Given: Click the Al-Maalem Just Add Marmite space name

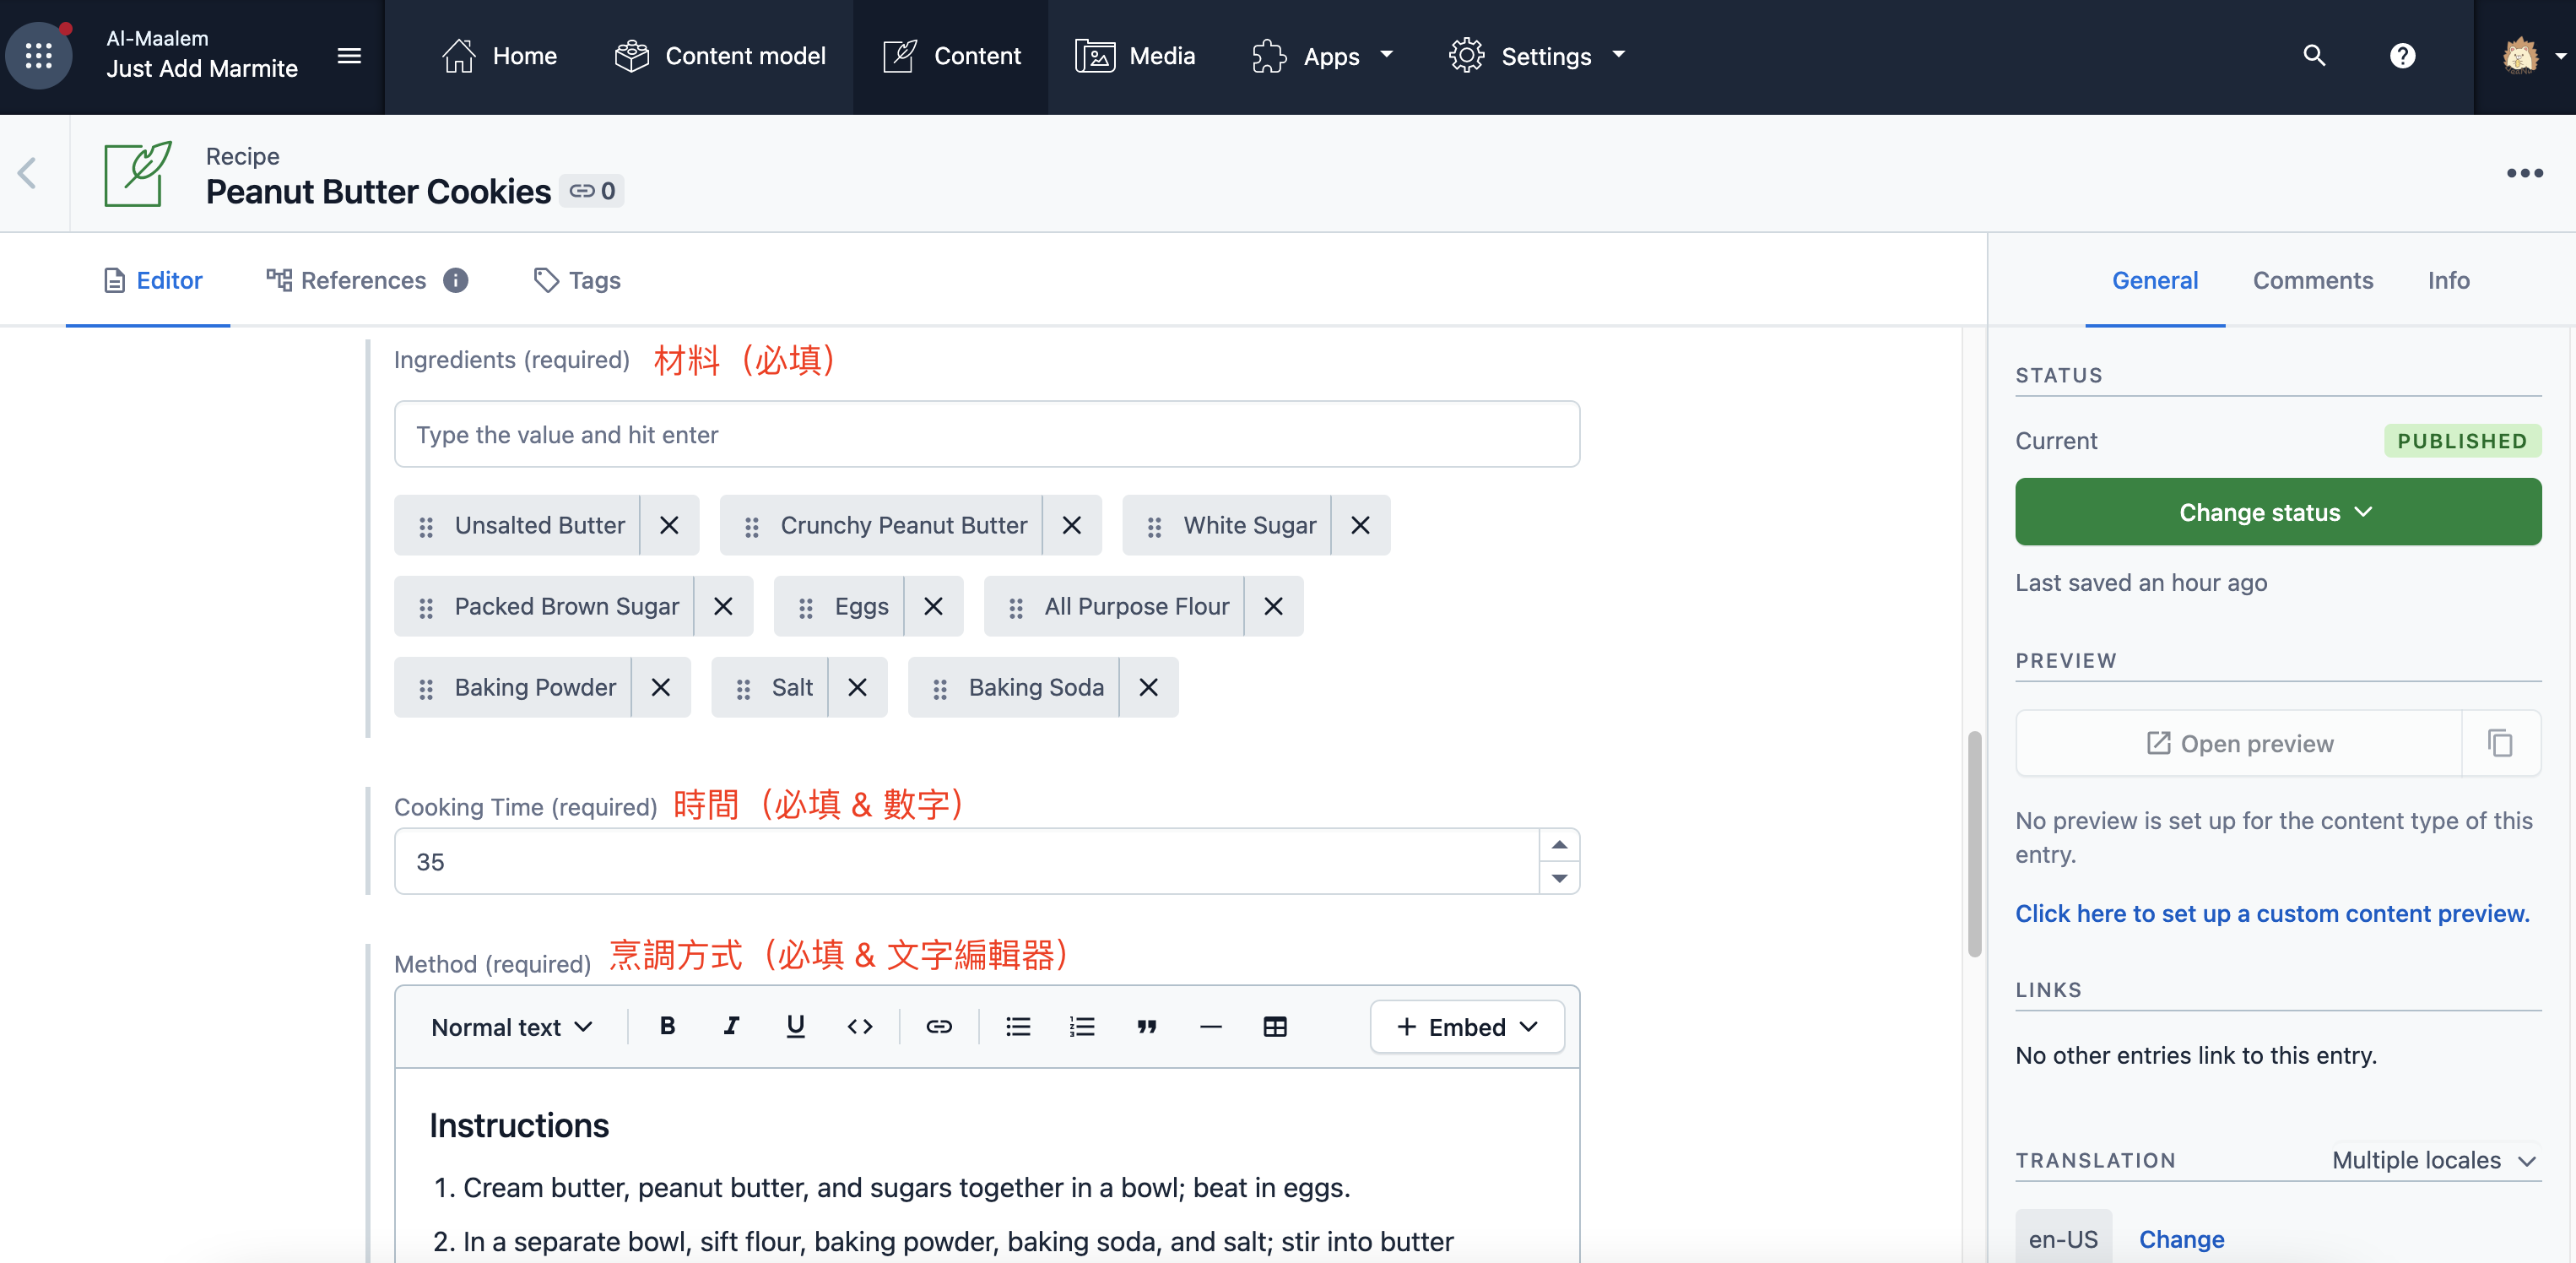Looking at the screenshot, I should 202,54.
